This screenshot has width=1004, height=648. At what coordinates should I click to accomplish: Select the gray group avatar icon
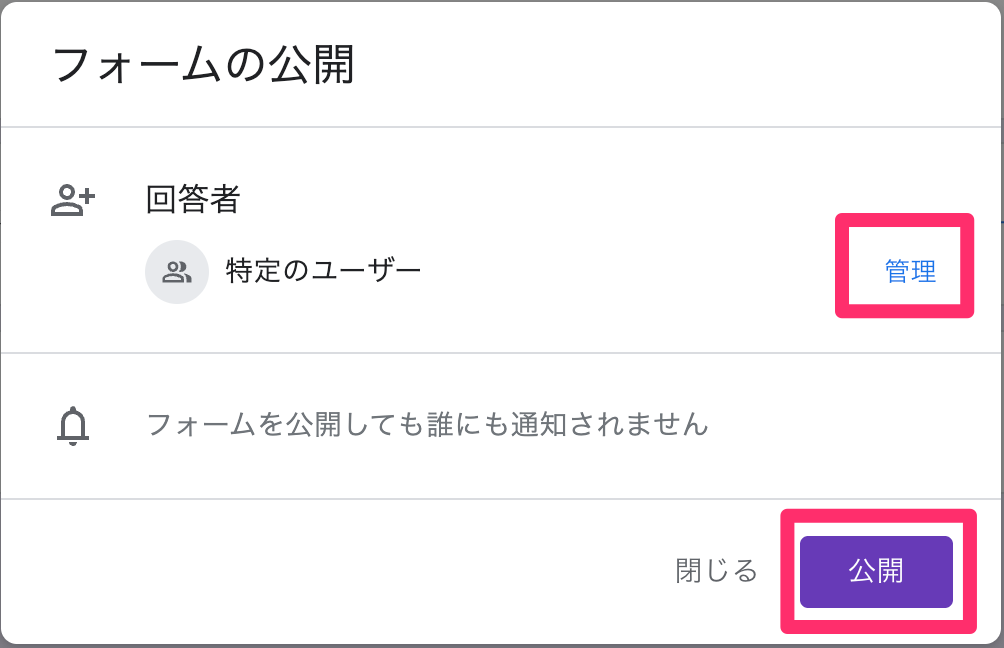click(177, 271)
